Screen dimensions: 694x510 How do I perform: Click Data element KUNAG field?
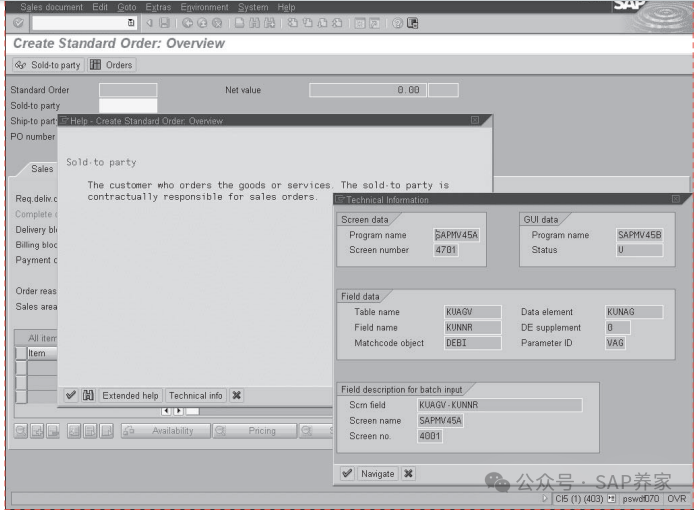[x=634, y=312]
